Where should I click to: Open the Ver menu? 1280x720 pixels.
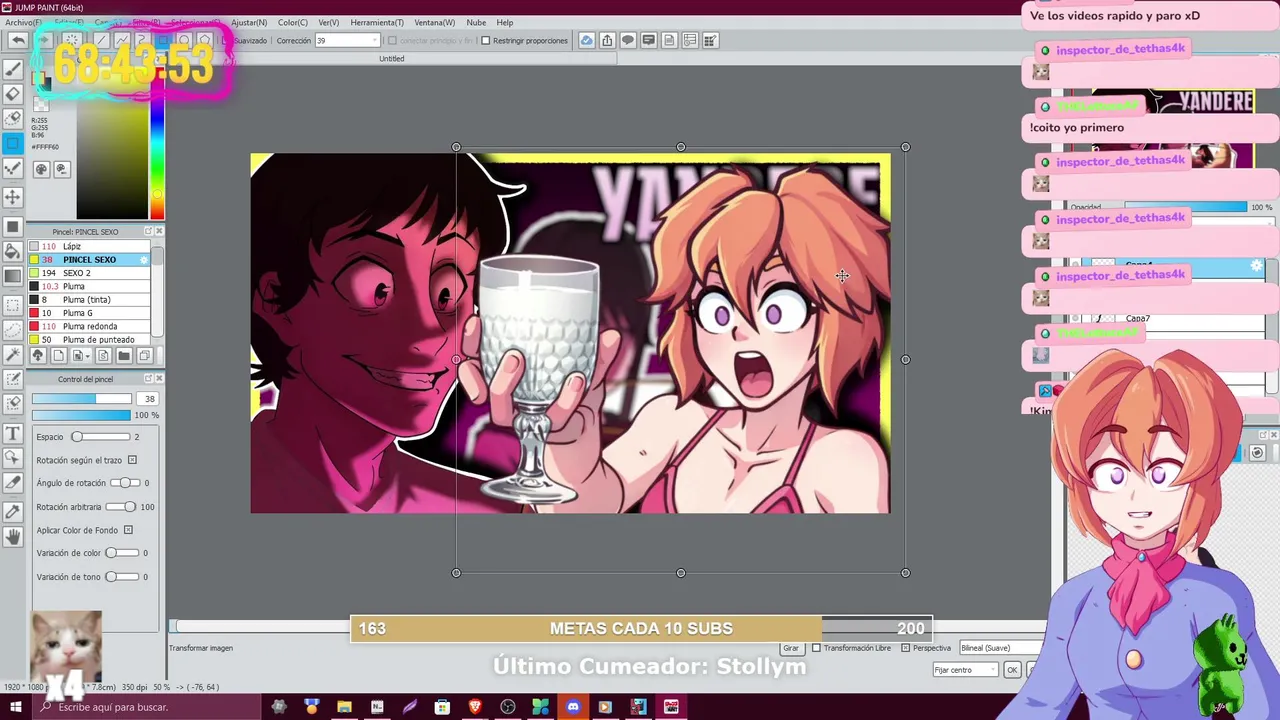pyautogui.click(x=328, y=22)
